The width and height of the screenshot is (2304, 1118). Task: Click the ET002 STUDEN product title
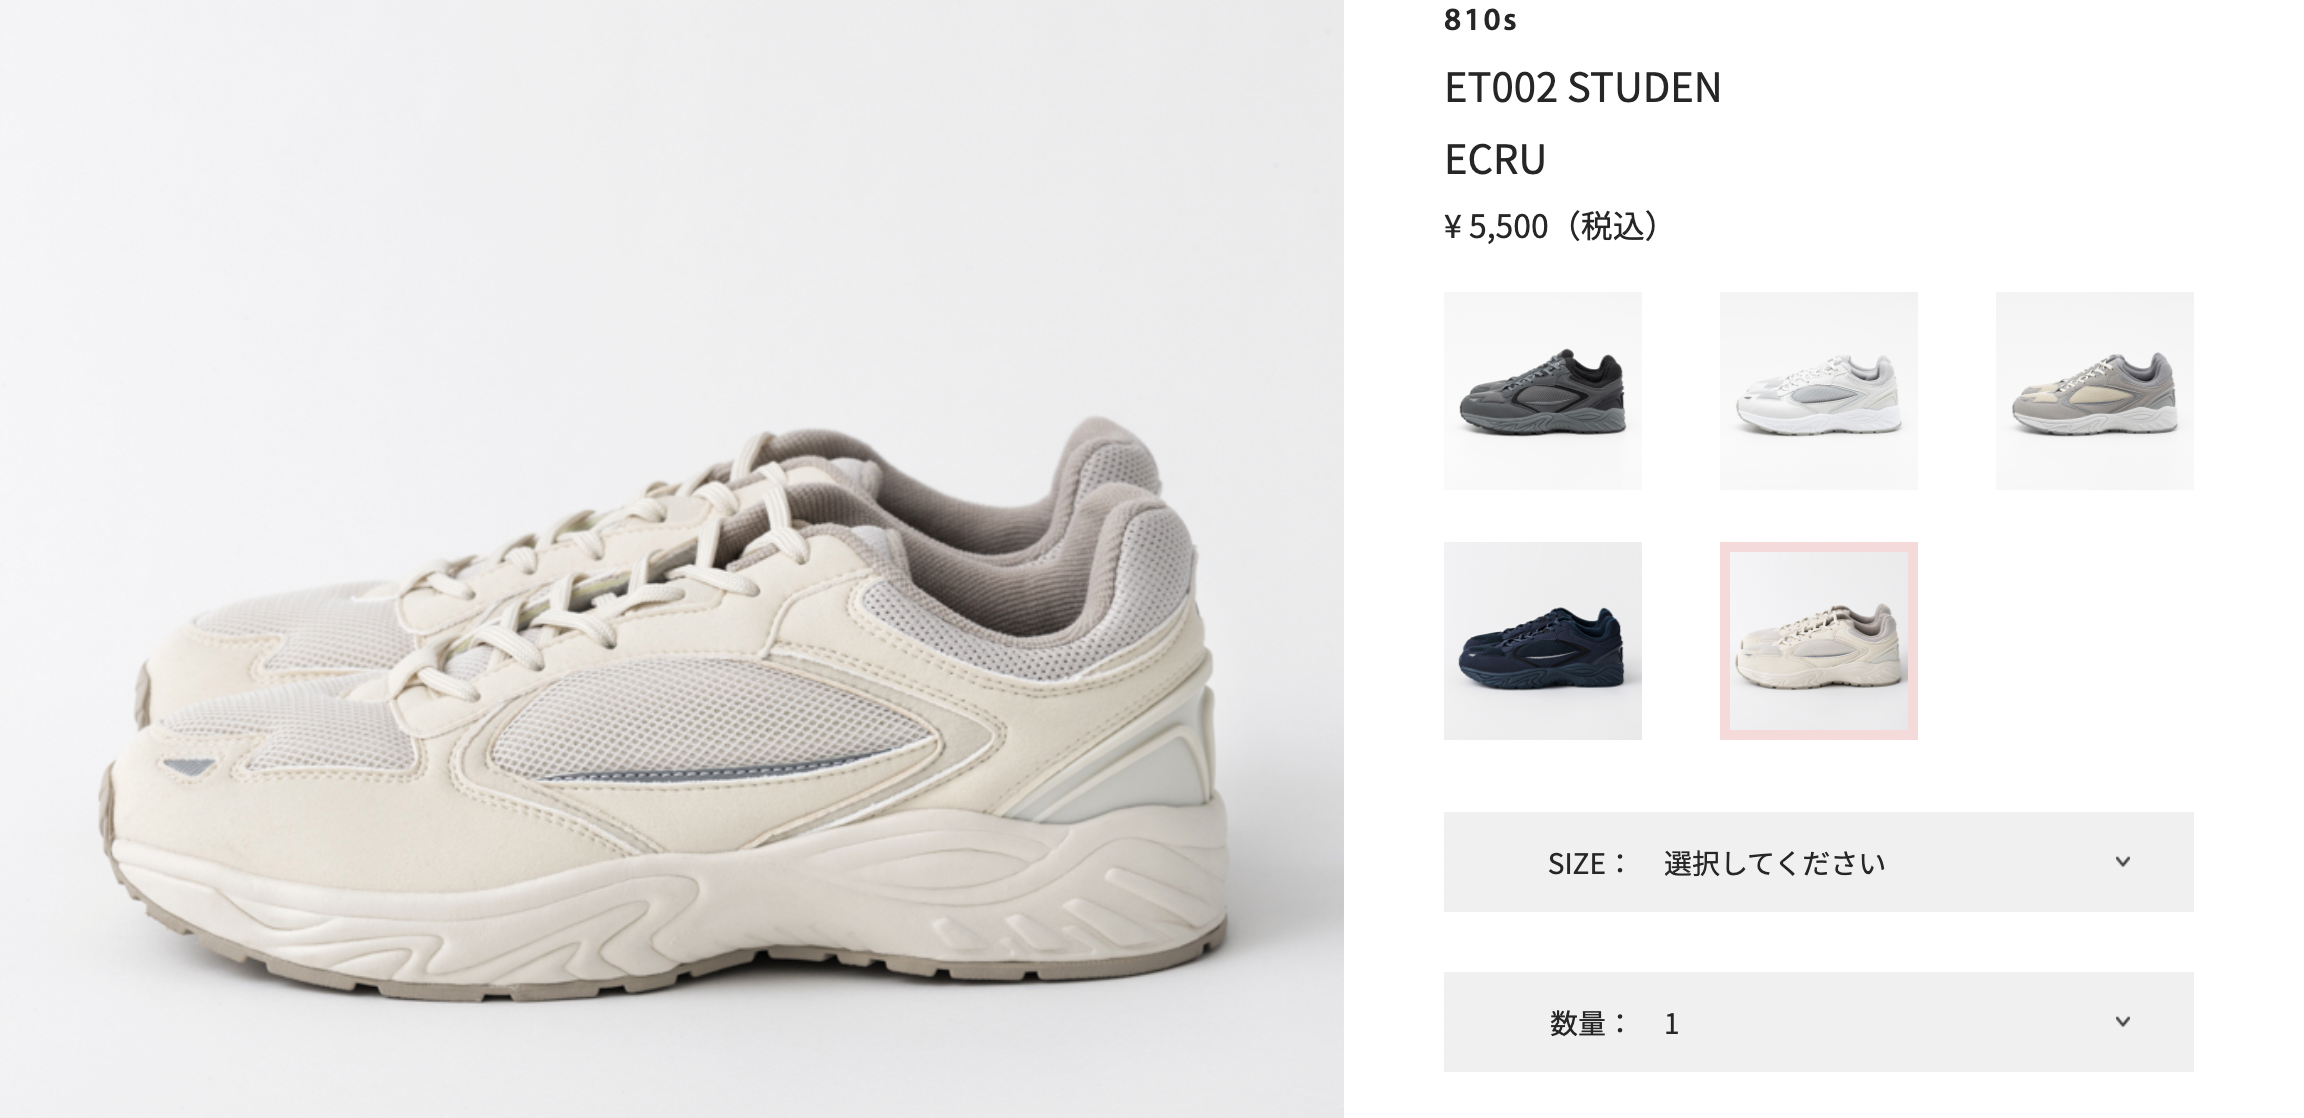pyautogui.click(x=1582, y=88)
